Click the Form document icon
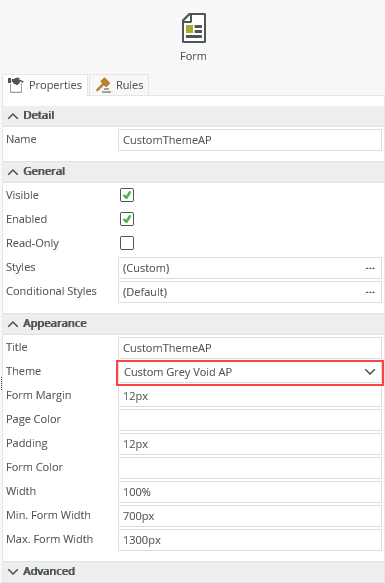The image size is (385, 583). pos(193,28)
